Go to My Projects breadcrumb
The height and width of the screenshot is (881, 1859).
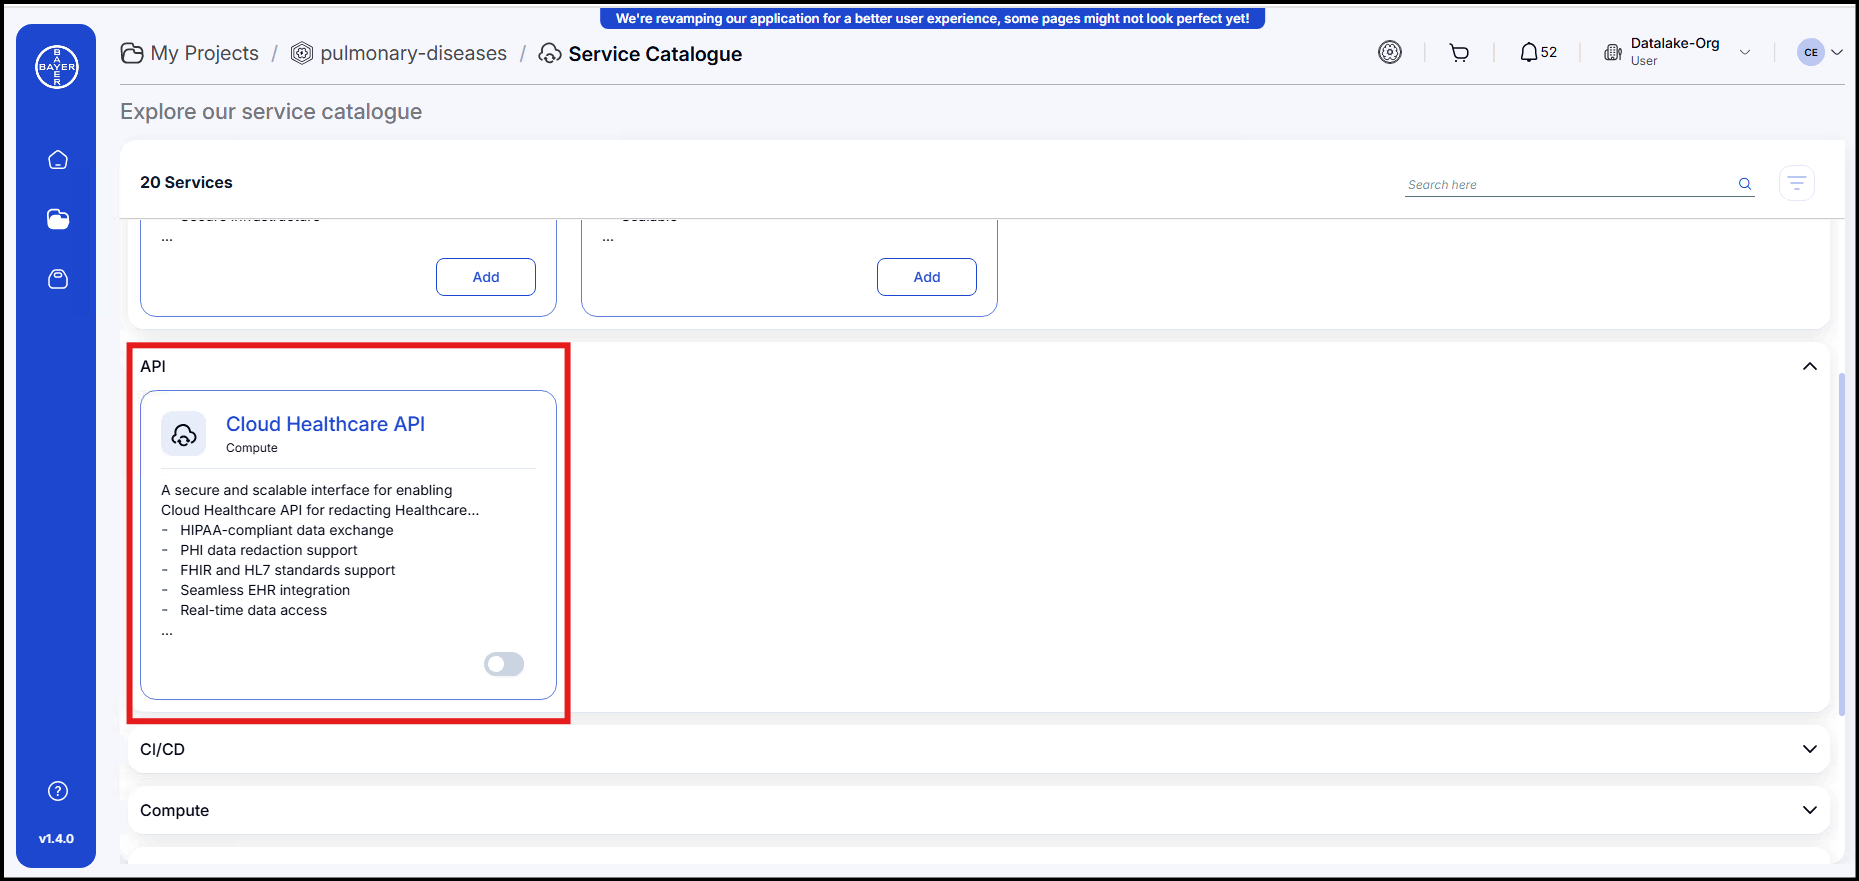click(x=205, y=53)
